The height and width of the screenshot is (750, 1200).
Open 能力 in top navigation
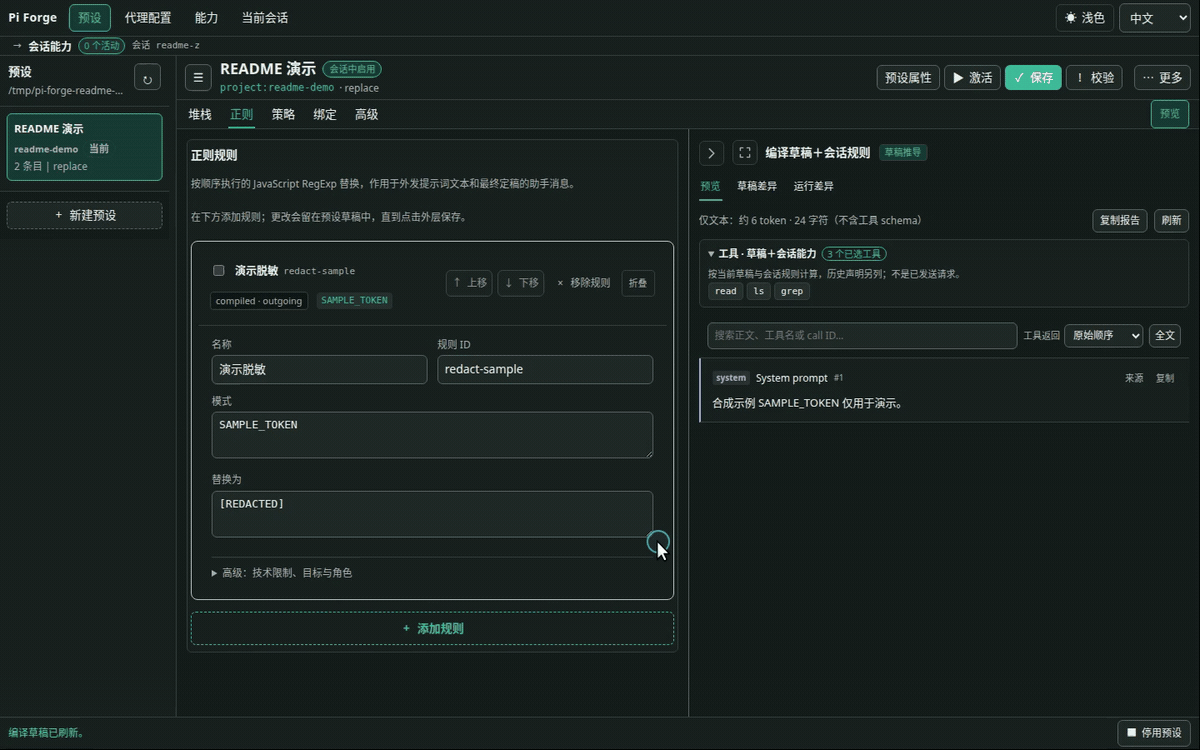click(x=206, y=18)
